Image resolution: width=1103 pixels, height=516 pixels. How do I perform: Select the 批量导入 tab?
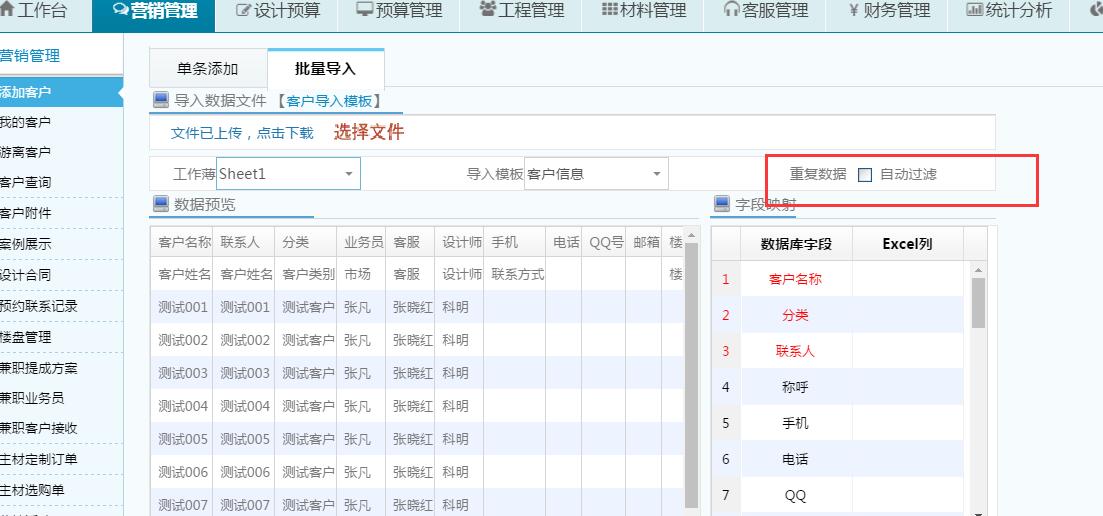tap(325, 69)
